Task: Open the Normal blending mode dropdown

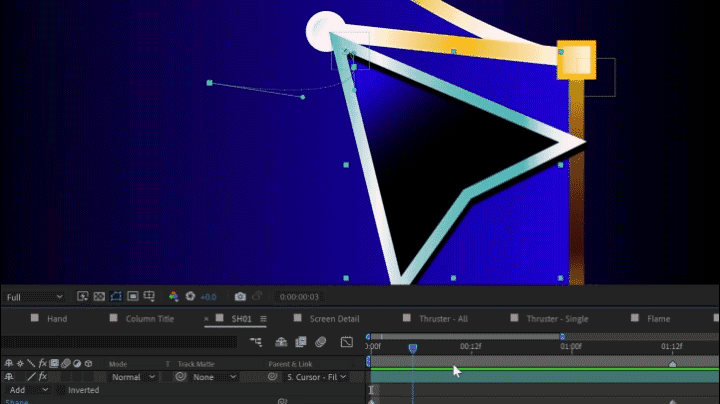Action: pyautogui.click(x=132, y=377)
